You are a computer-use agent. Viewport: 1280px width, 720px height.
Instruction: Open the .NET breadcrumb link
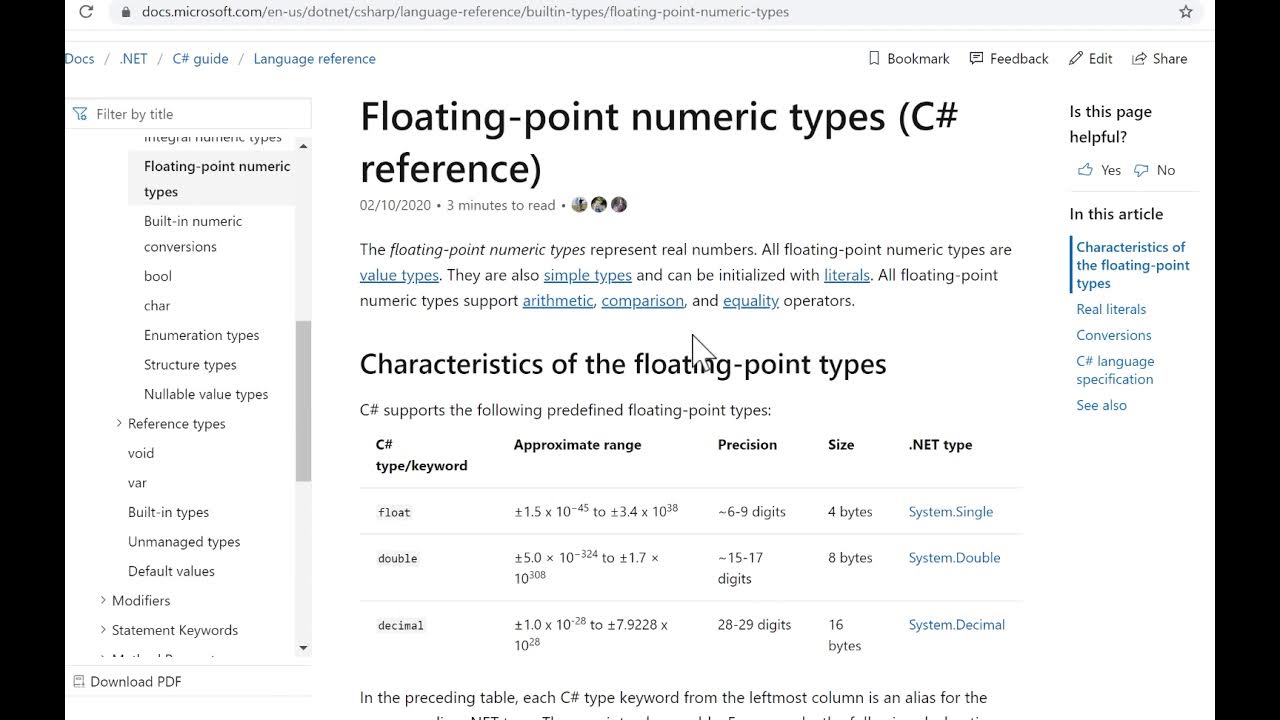[133, 58]
